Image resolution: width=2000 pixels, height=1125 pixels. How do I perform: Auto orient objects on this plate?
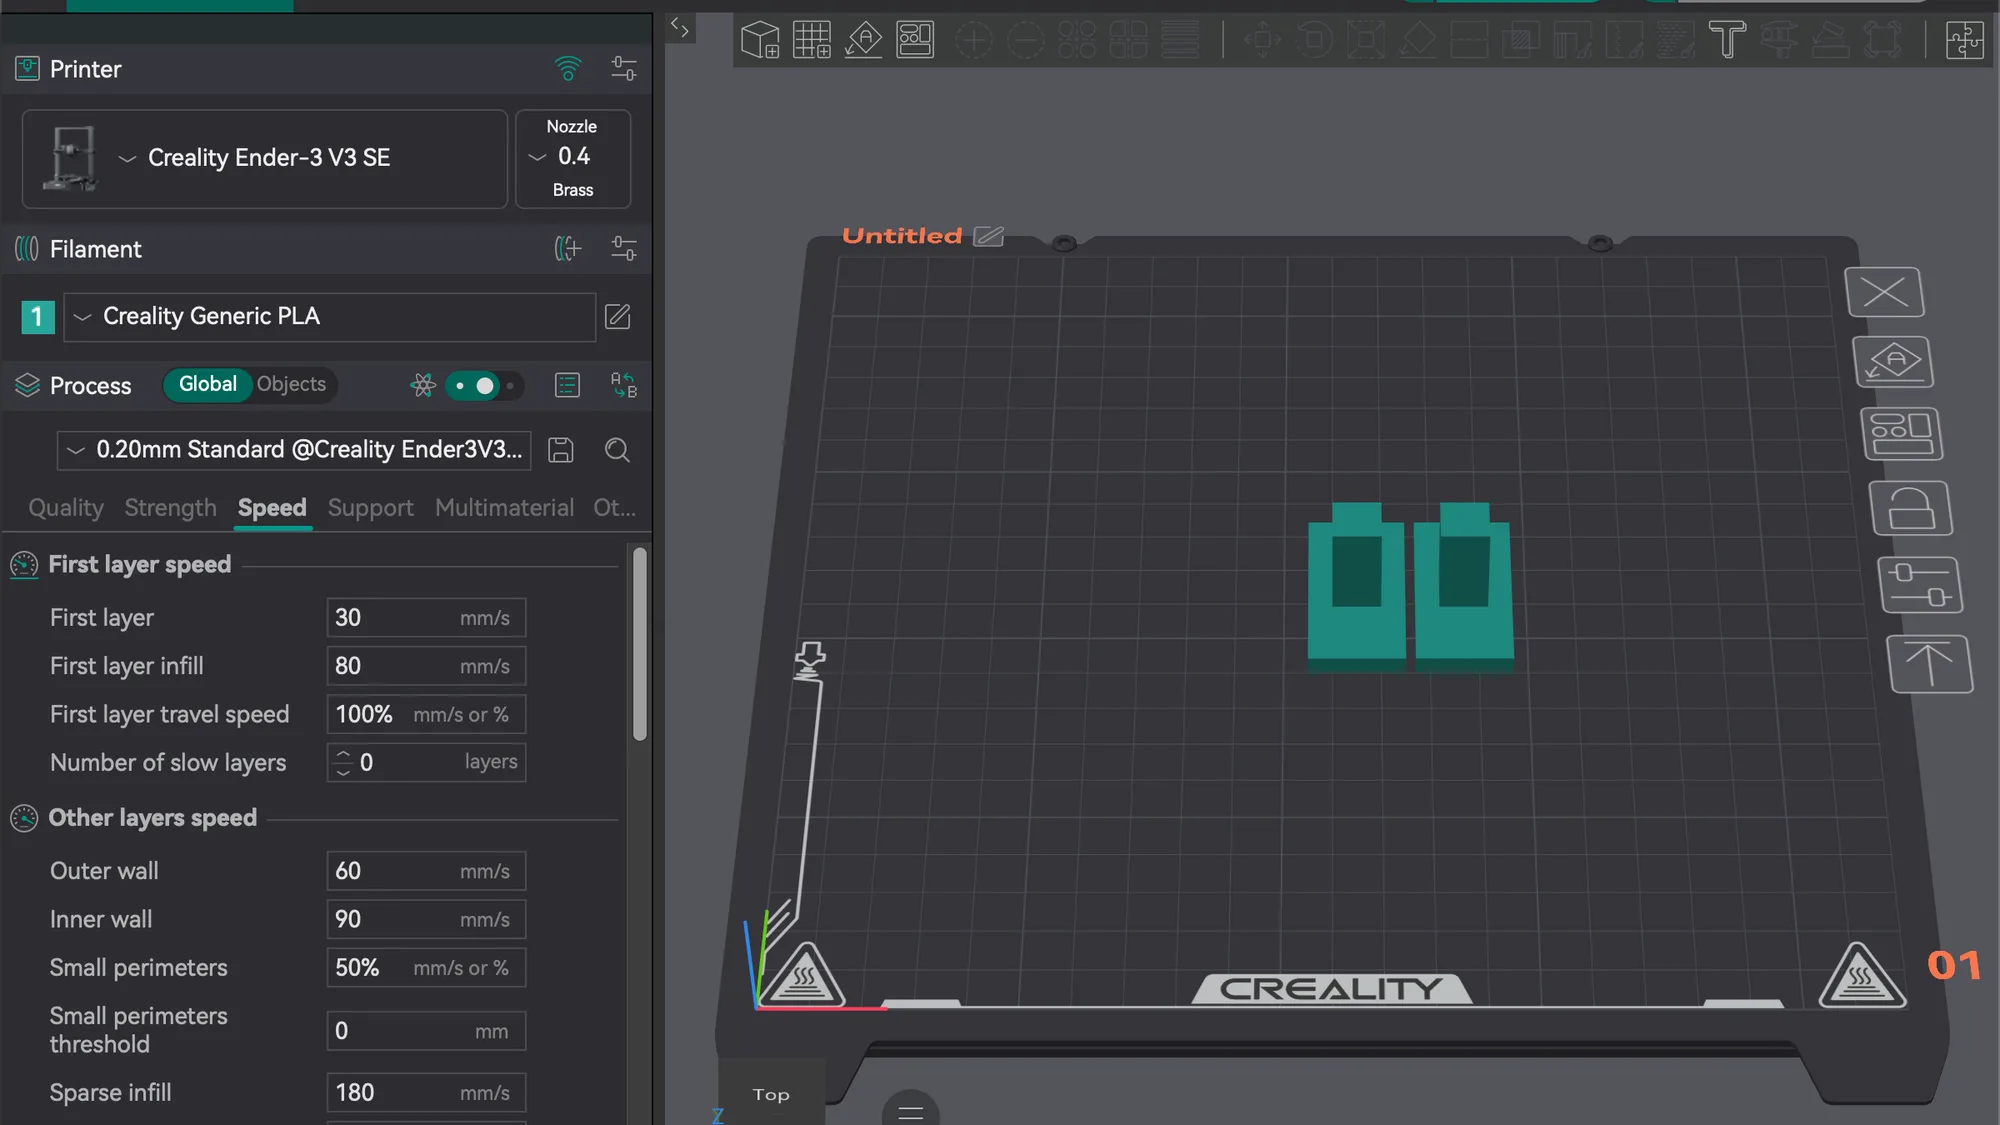coord(1893,362)
